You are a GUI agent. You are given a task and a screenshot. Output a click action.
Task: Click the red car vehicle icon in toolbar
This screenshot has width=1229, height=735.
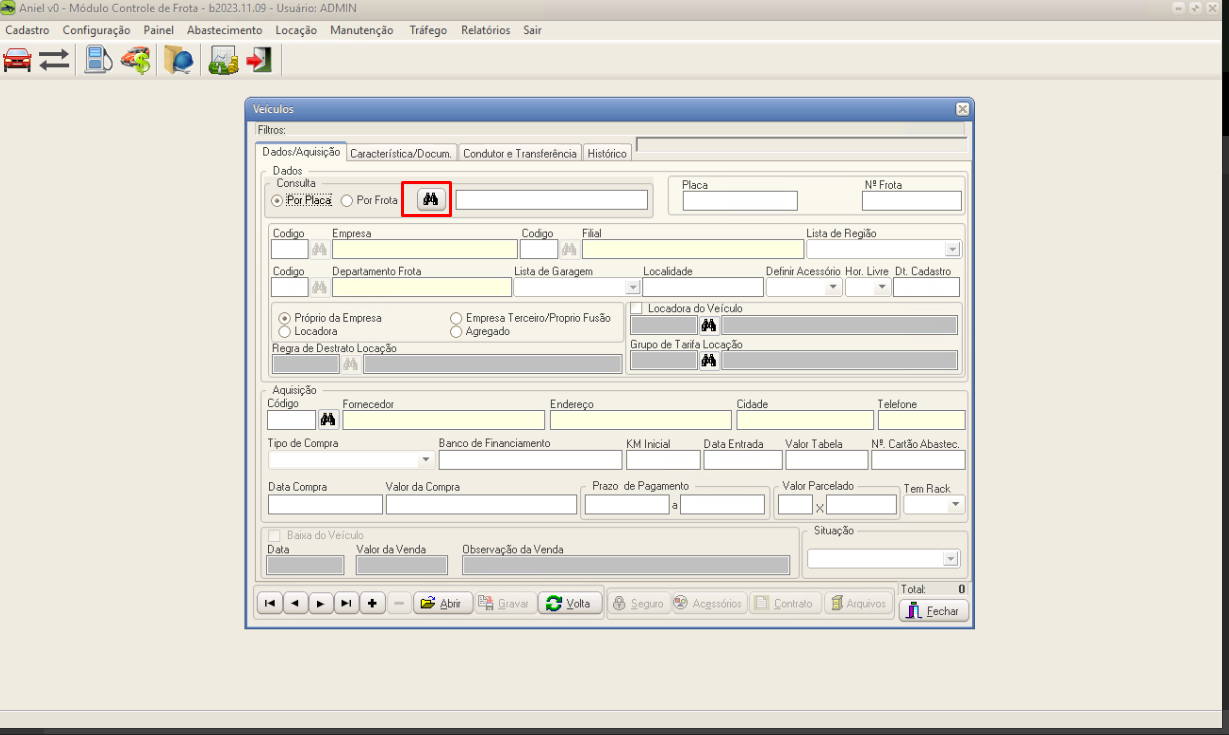pos(17,60)
